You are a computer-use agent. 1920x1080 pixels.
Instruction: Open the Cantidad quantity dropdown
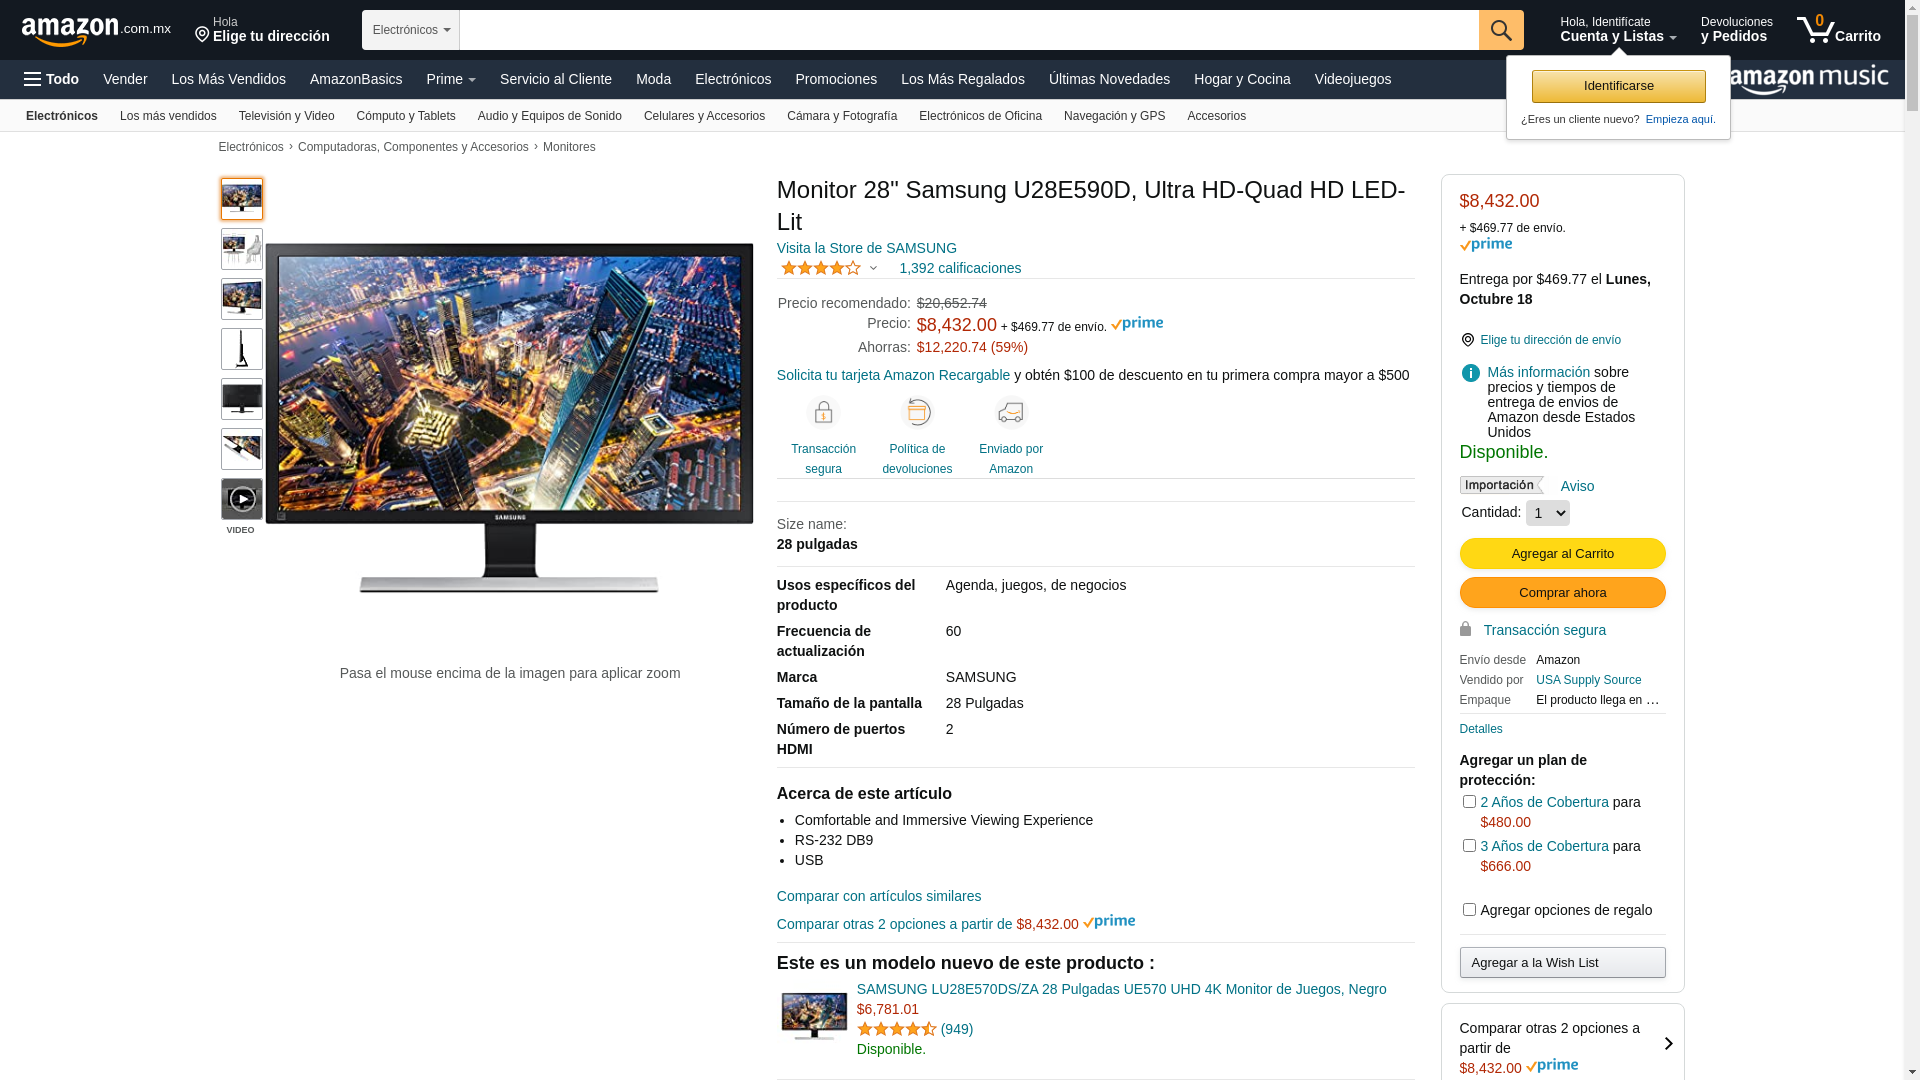coord(1547,513)
